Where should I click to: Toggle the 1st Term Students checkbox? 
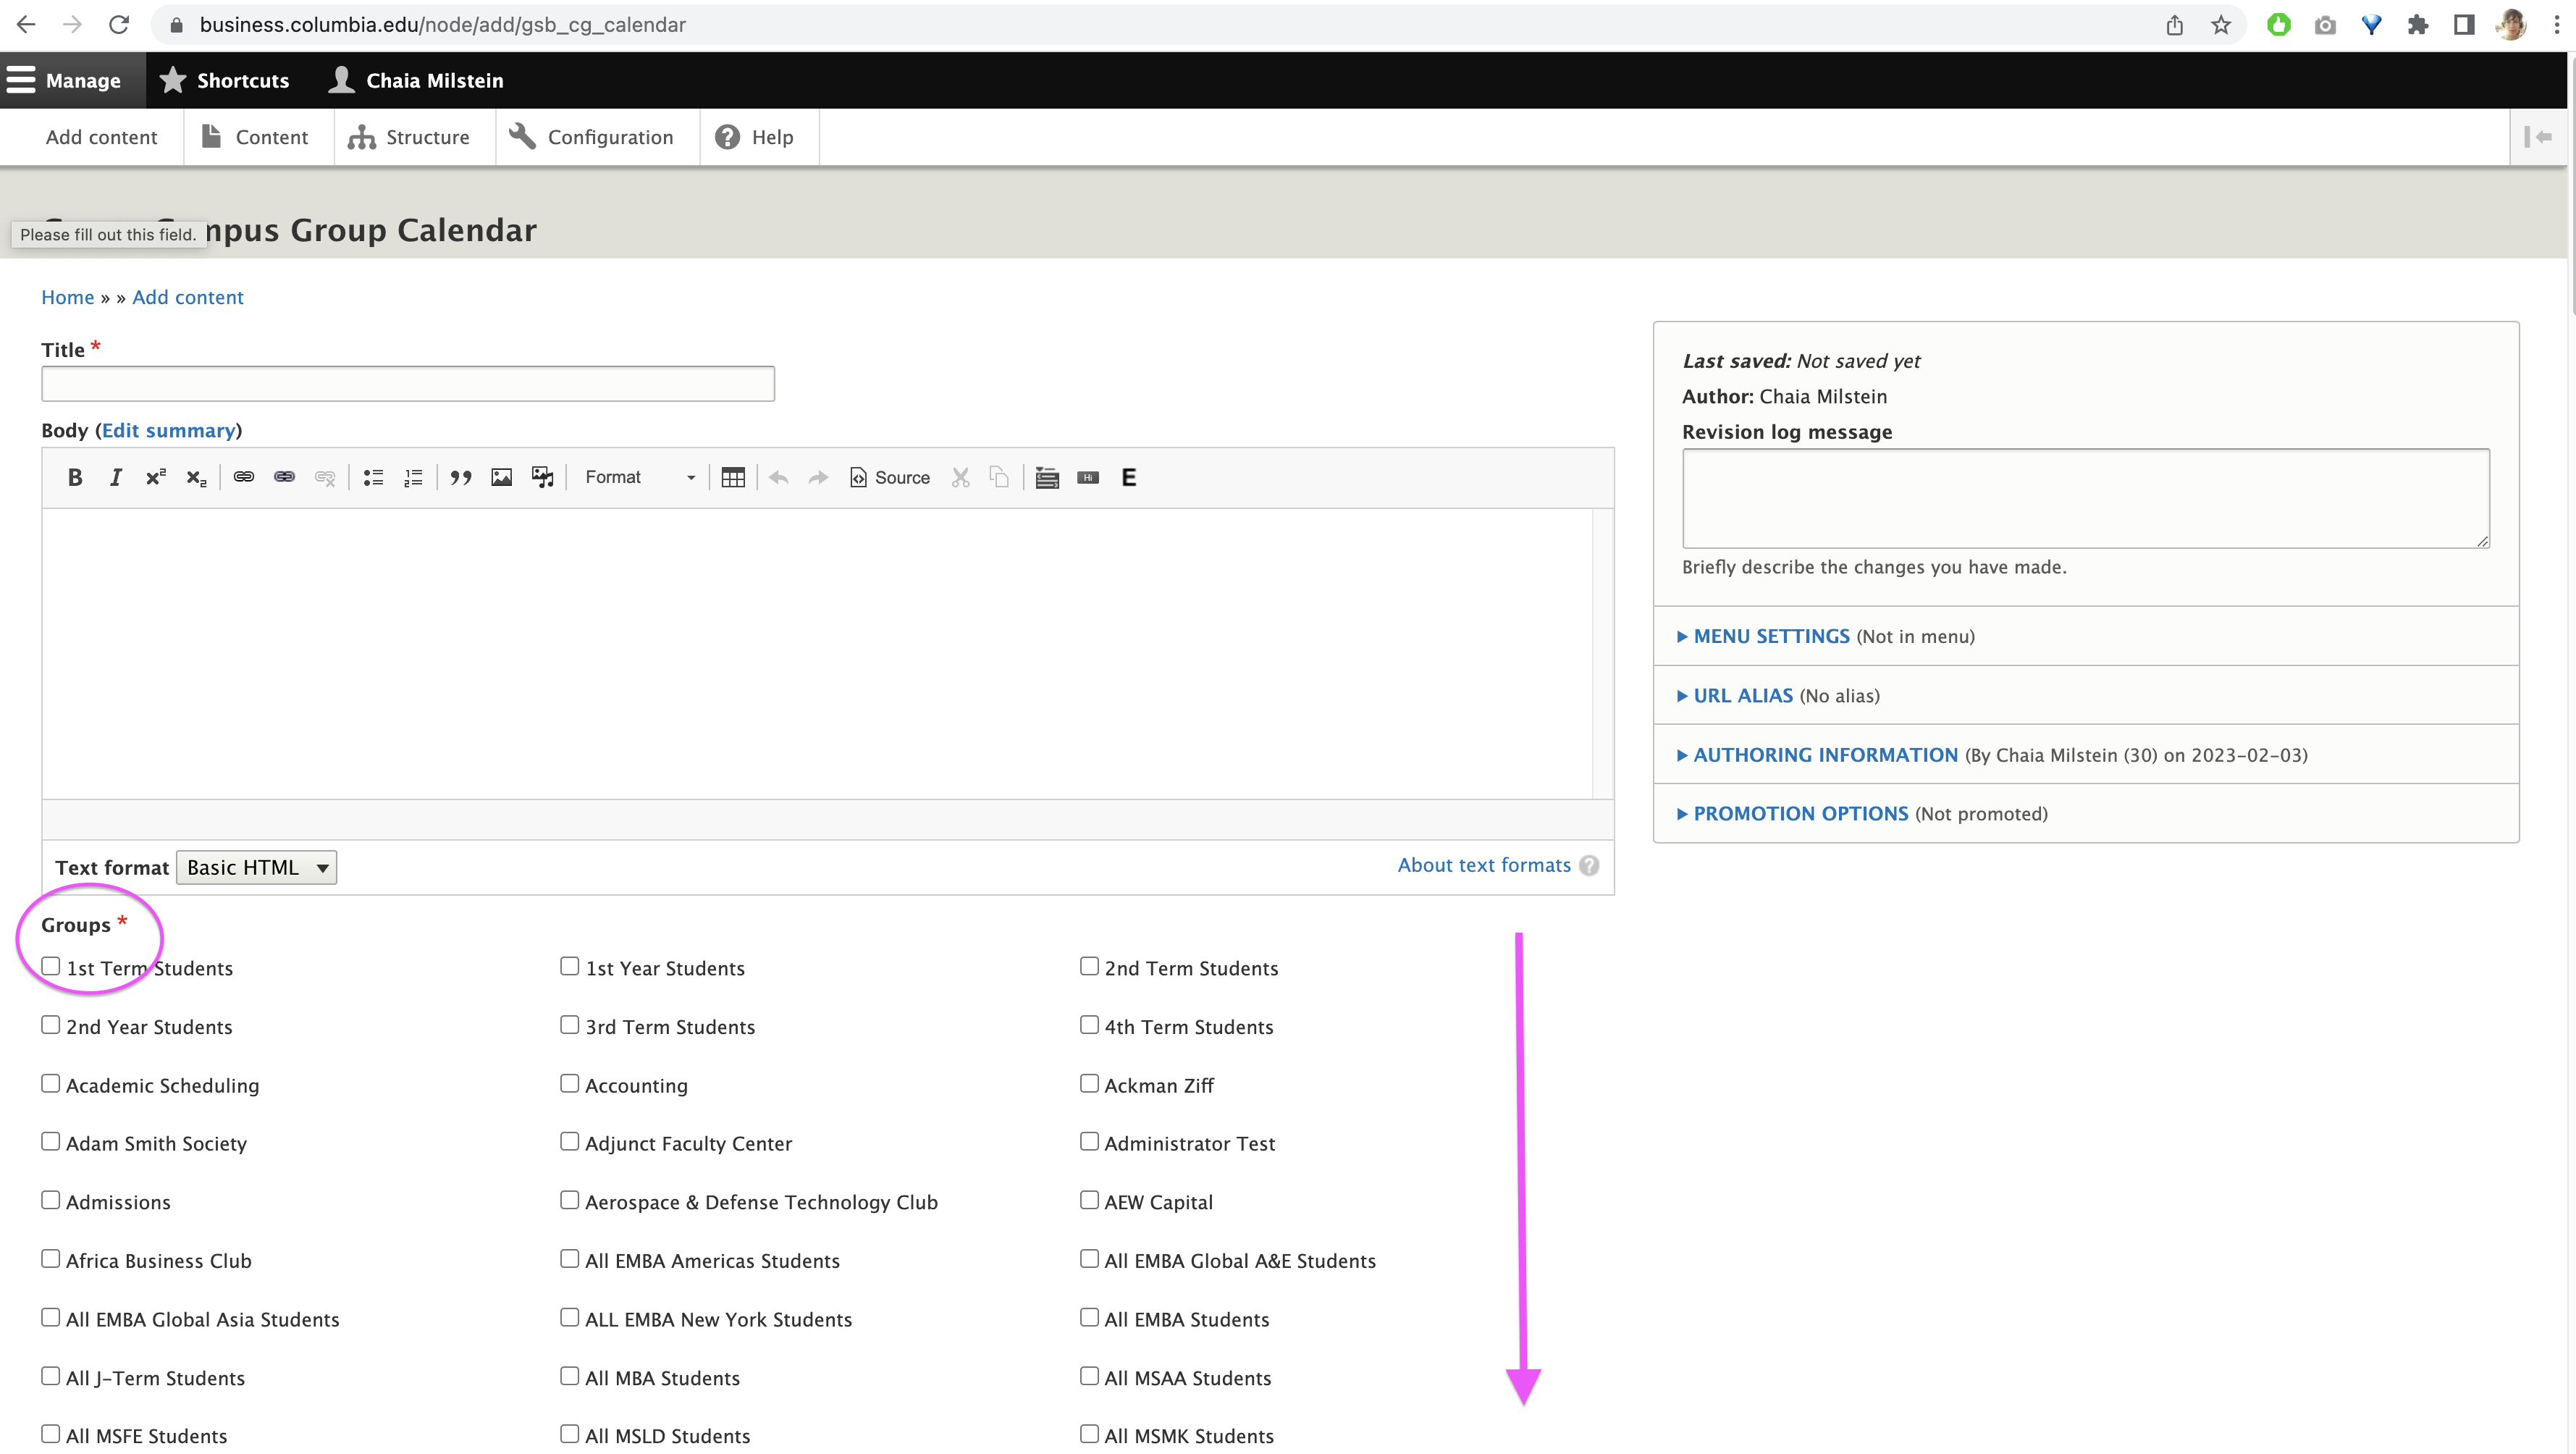pyautogui.click(x=49, y=966)
